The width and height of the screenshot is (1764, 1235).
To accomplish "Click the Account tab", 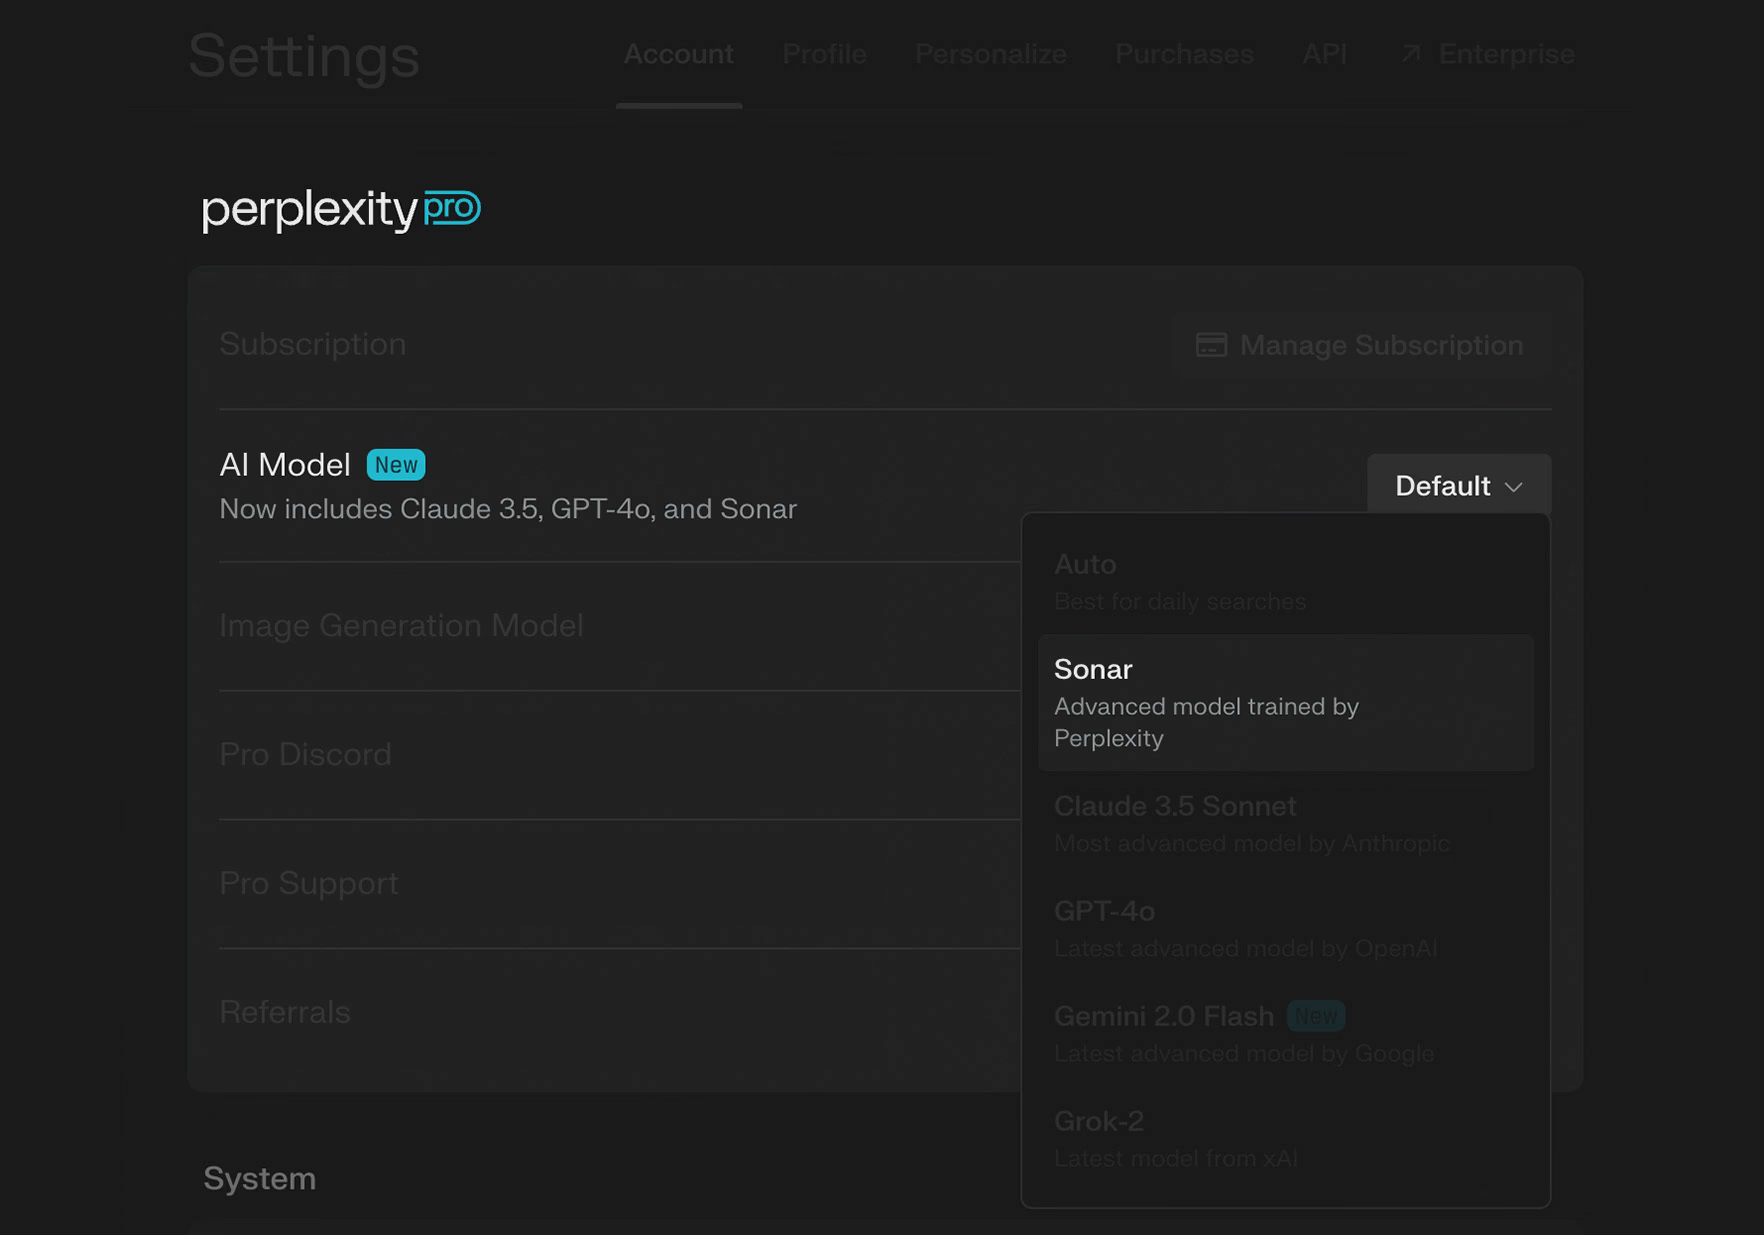I will tap(679, 54).
